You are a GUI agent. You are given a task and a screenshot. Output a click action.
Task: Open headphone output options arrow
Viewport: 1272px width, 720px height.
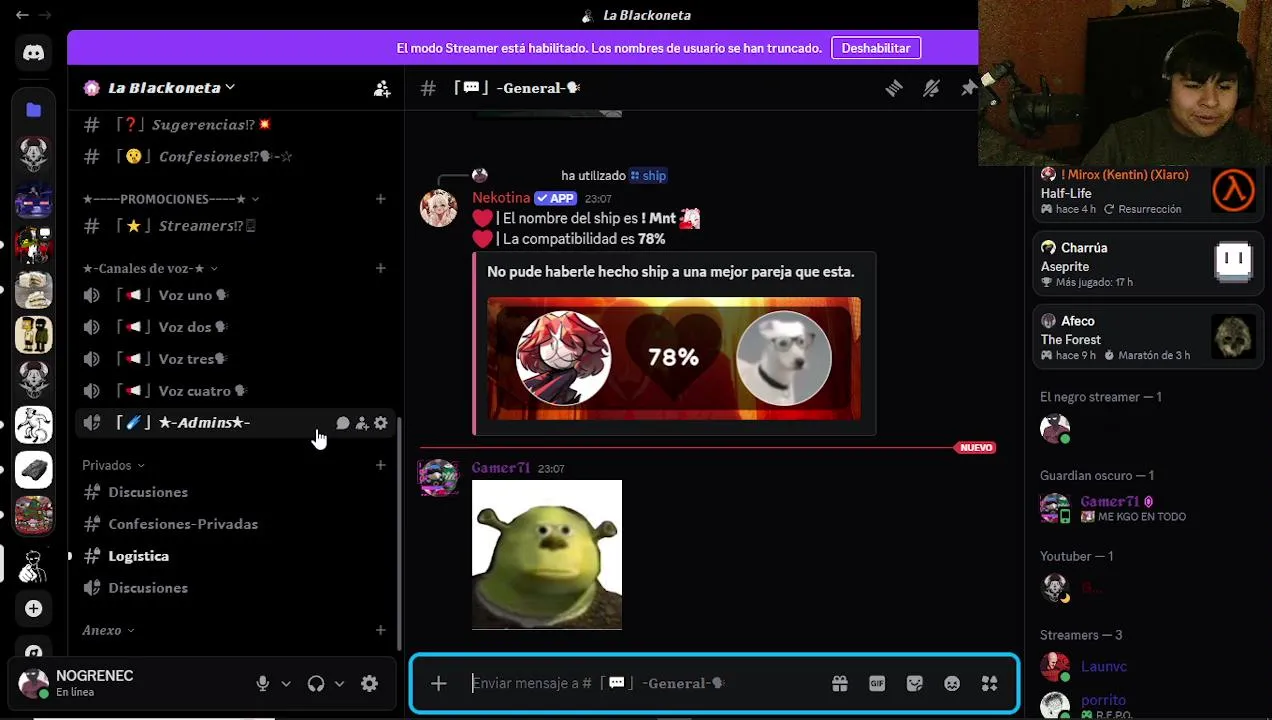[339, 684]
